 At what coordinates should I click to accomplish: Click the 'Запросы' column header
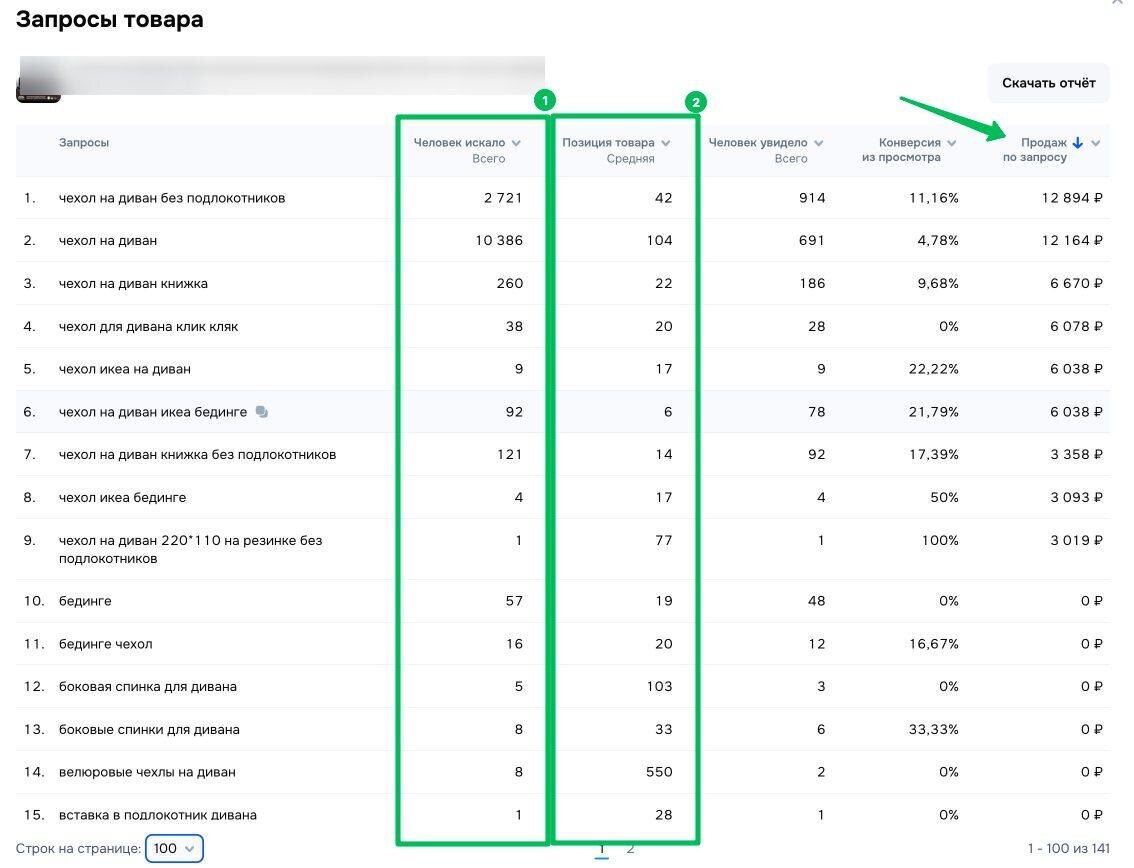[84, 142]
